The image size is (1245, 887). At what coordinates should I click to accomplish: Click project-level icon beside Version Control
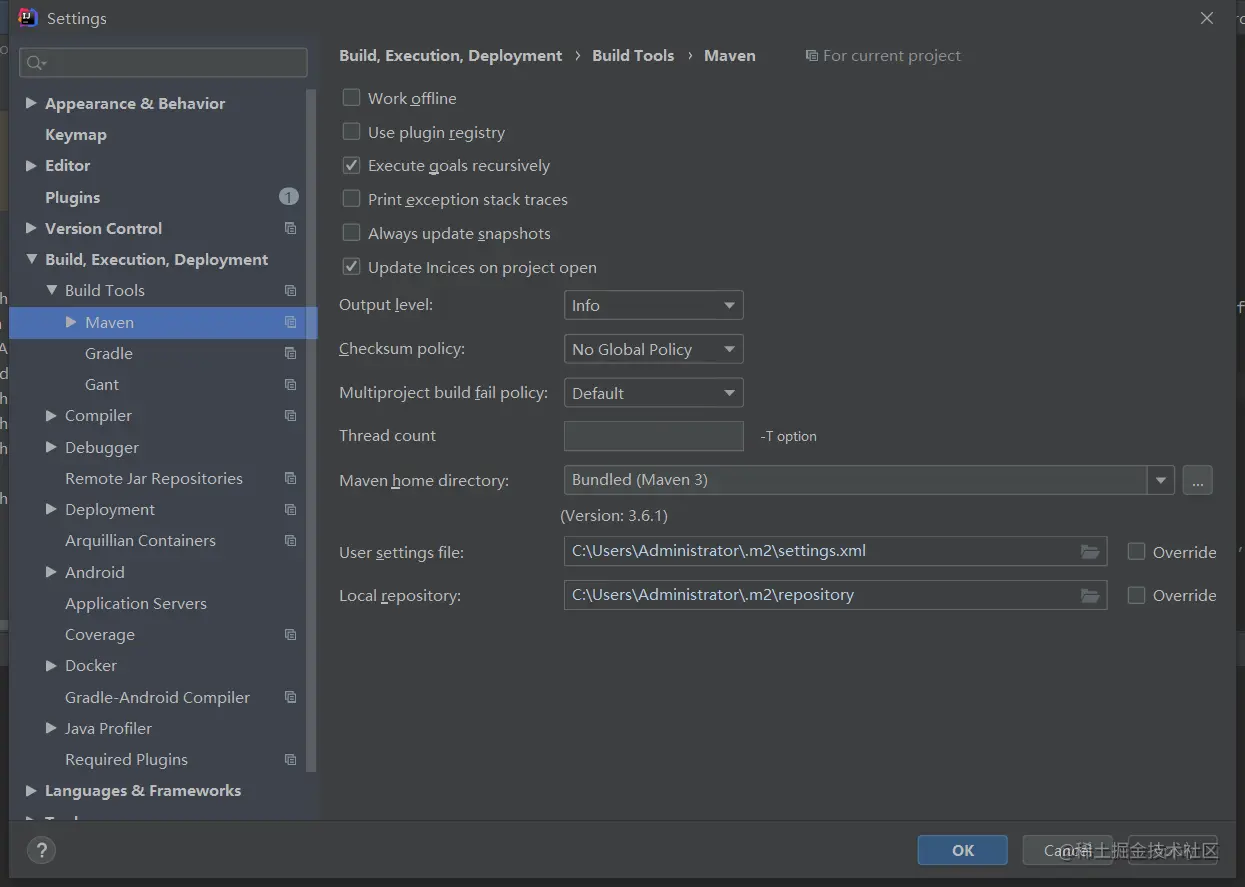[290, 228]
